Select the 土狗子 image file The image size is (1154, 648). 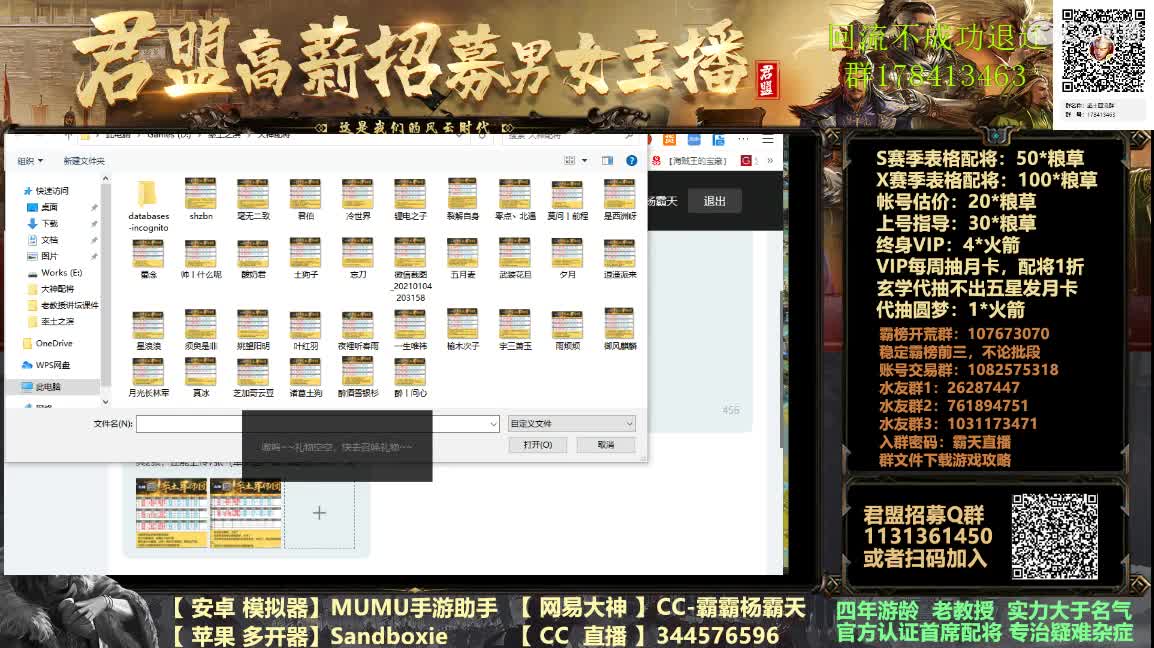(305, 258)
